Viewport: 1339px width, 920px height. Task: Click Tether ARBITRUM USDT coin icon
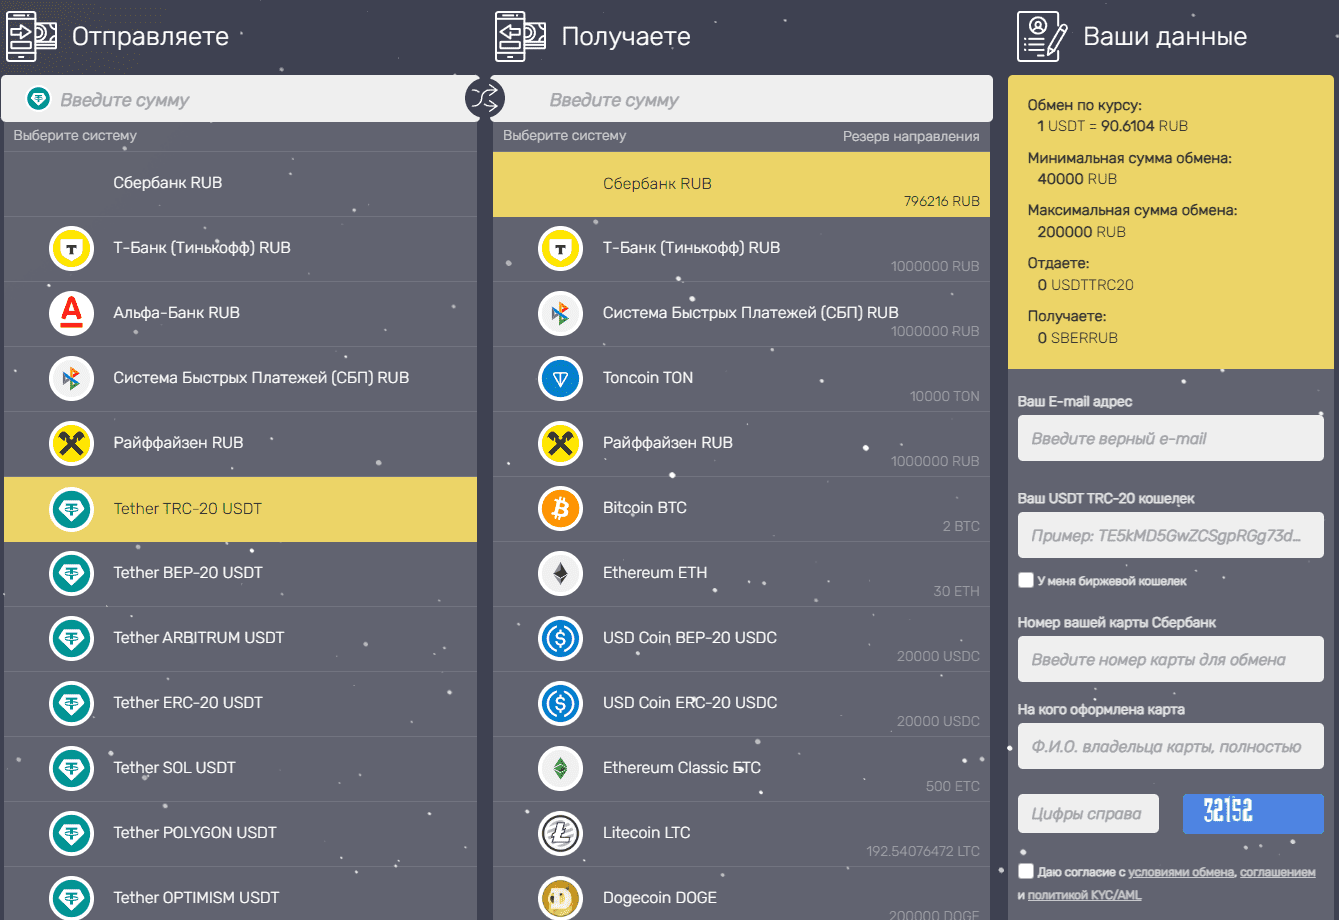(71, 638)
